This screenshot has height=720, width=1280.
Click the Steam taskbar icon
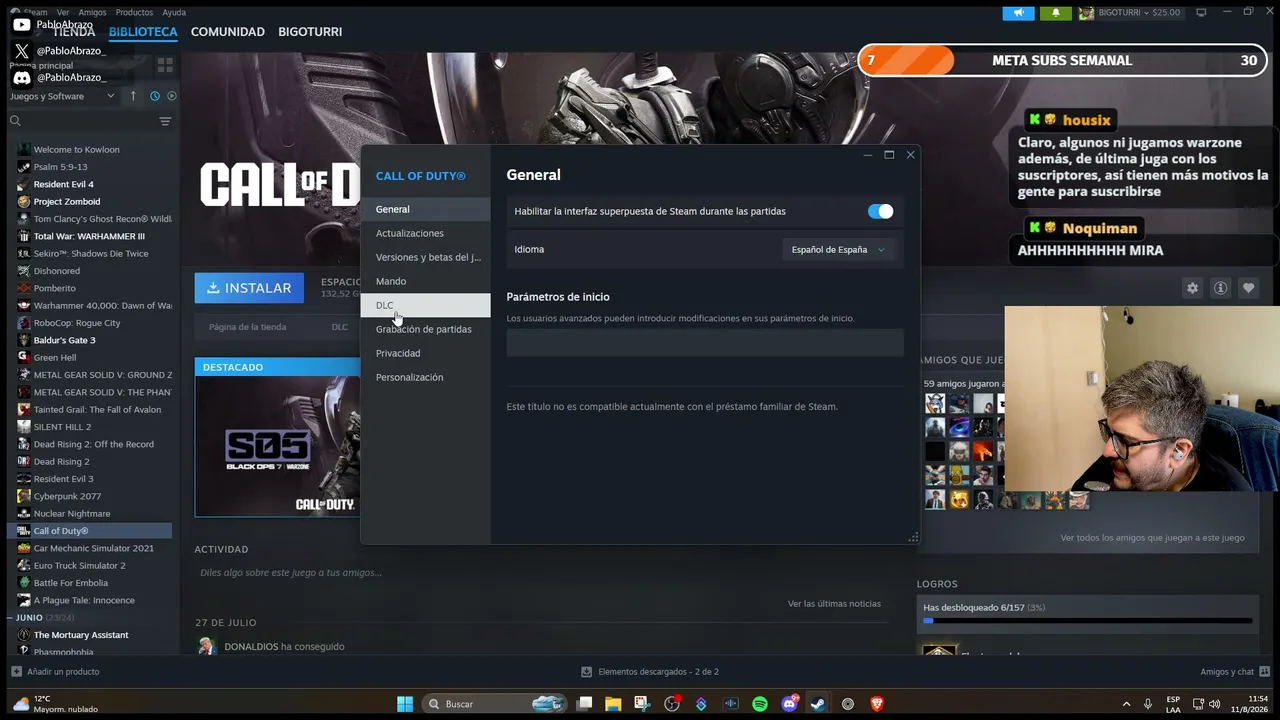pyautogui.click(x=818, y=704)
